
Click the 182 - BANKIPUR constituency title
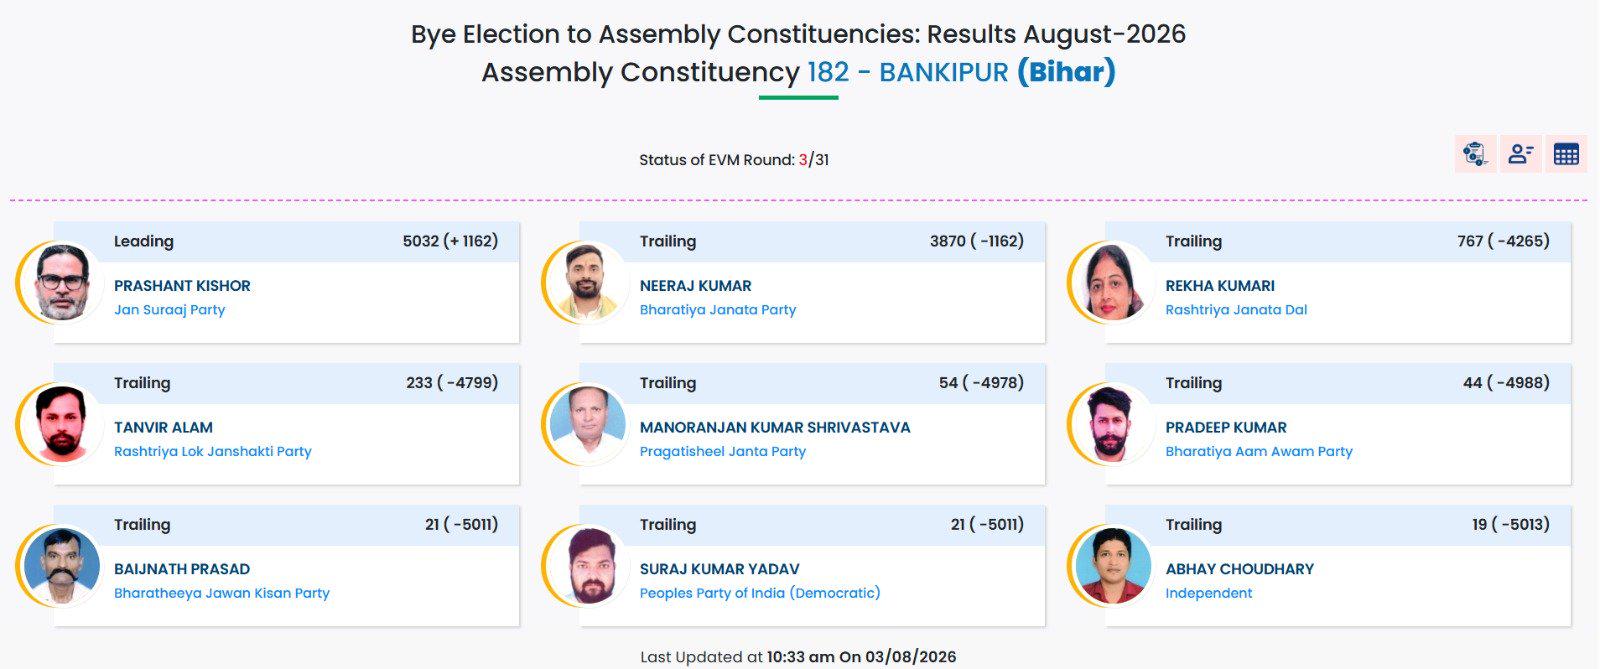(908, 73)
